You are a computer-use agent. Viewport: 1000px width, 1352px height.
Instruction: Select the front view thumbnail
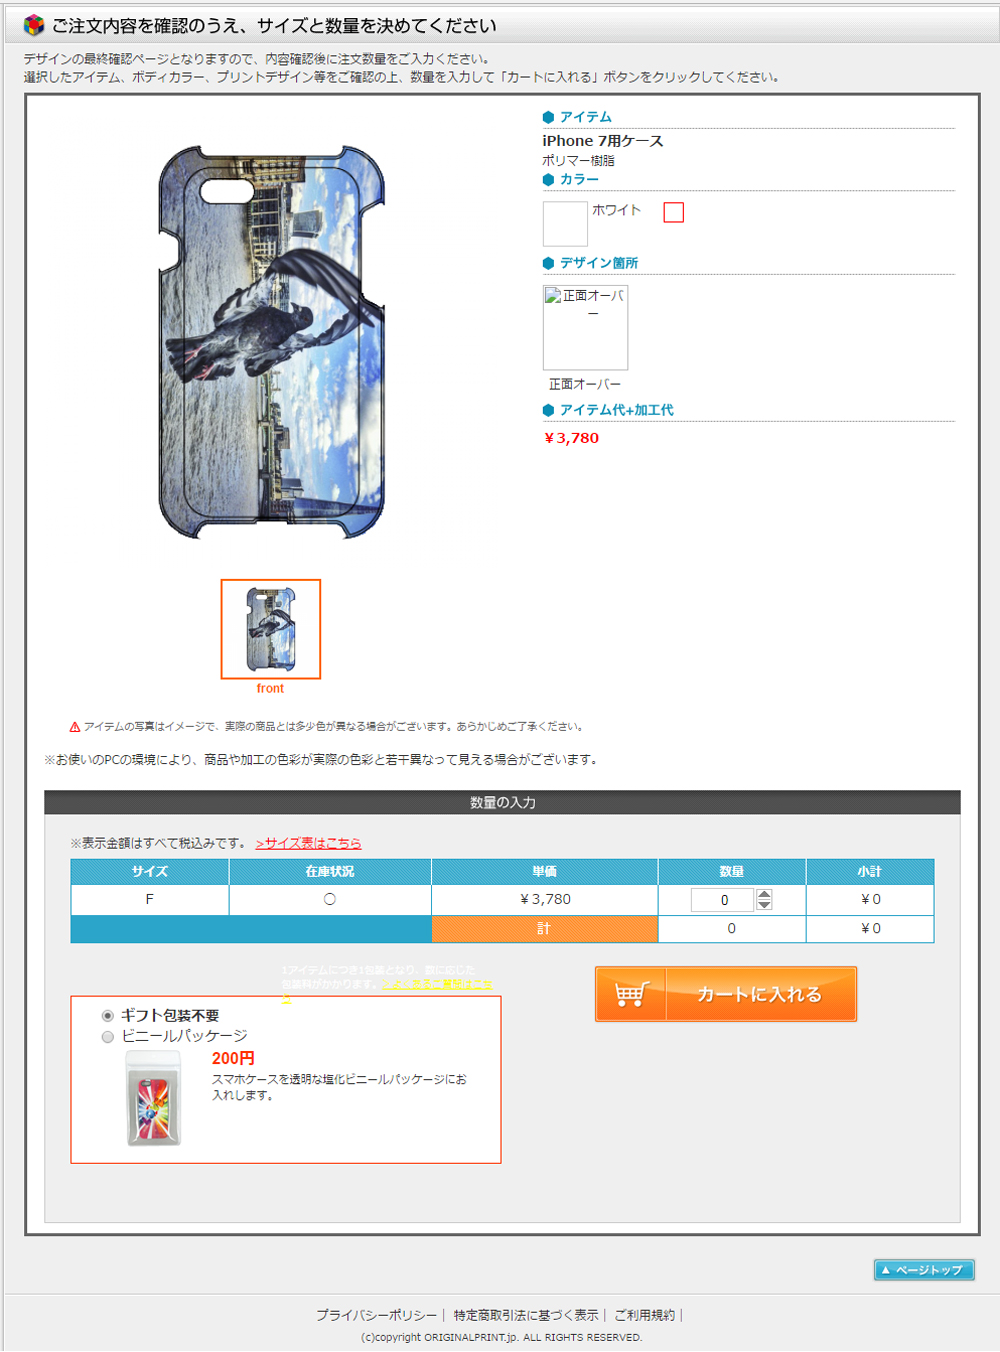click(x=271, y=629)
